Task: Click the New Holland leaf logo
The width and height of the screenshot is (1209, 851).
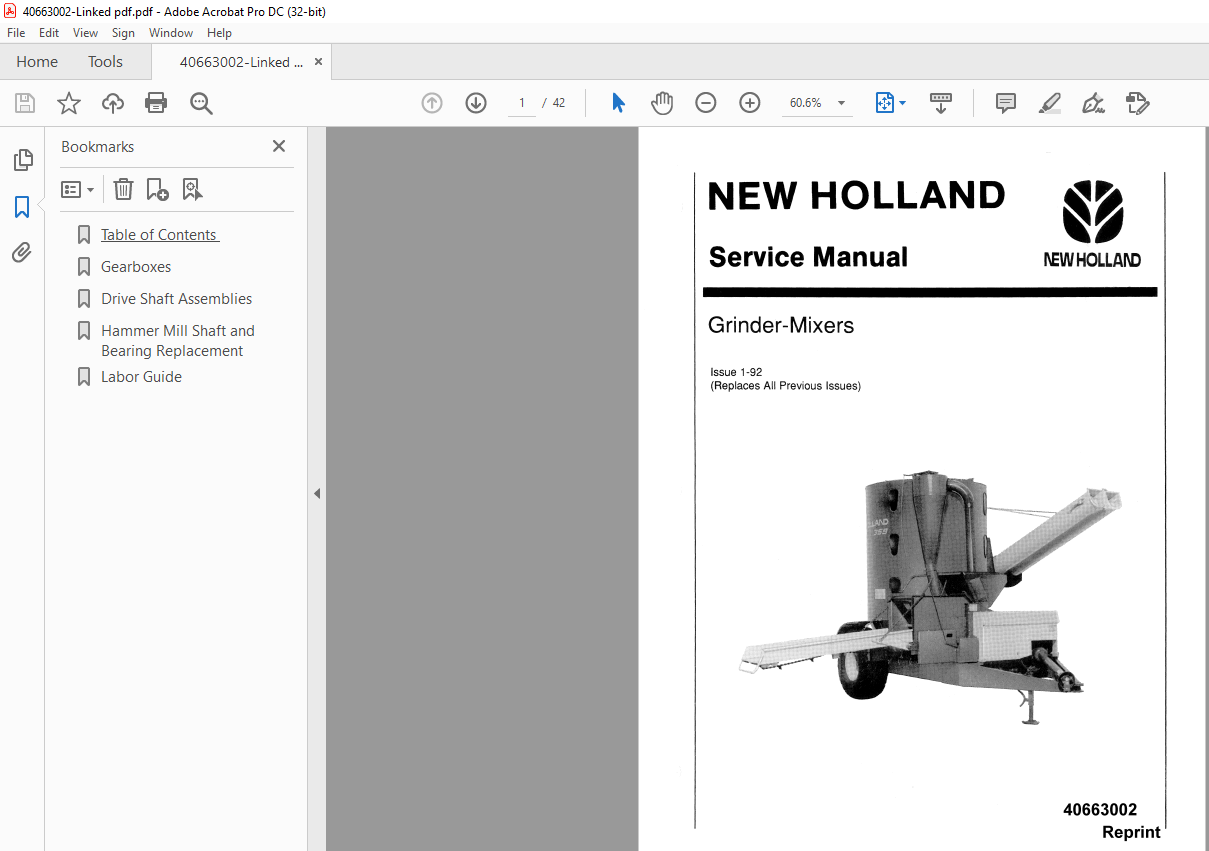Action: tap(1092, 212)
